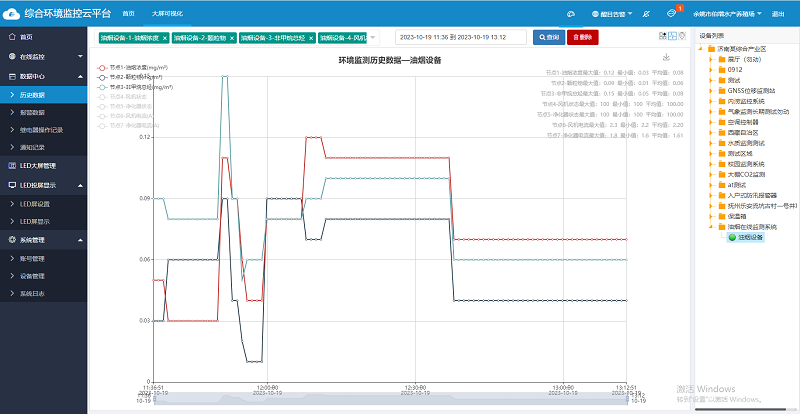This screenshot has width=800, height=414.
Task: Expand the 空调控制器 tree folder
Action: [x=711, y=122]
